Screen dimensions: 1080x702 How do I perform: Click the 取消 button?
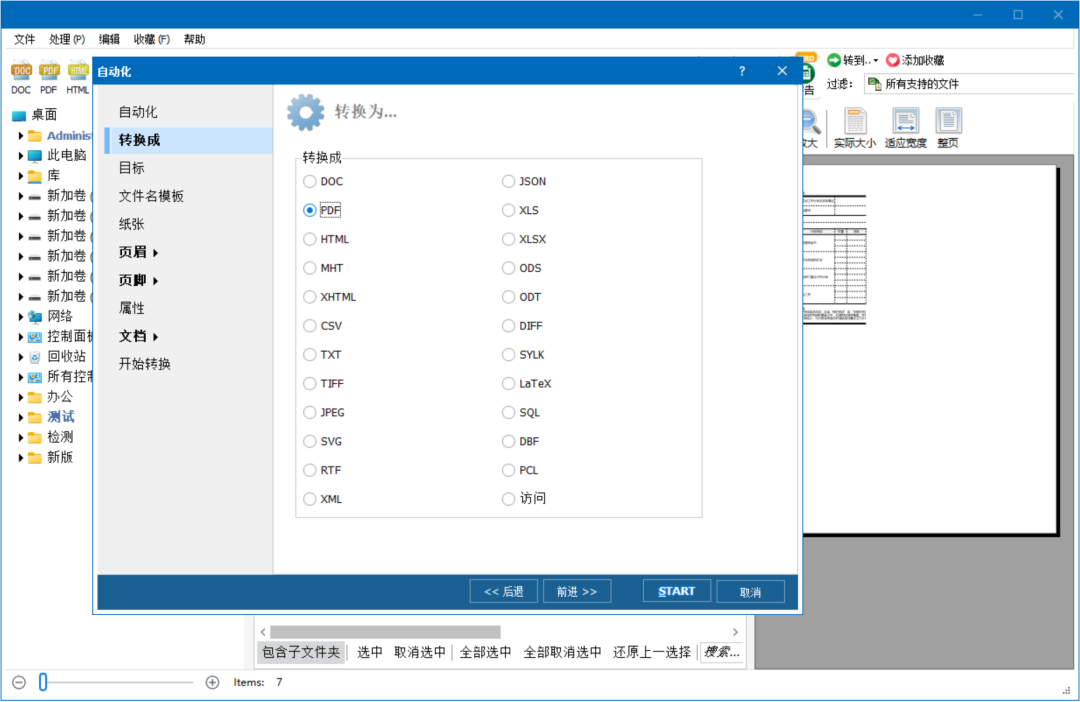point(750,592)
